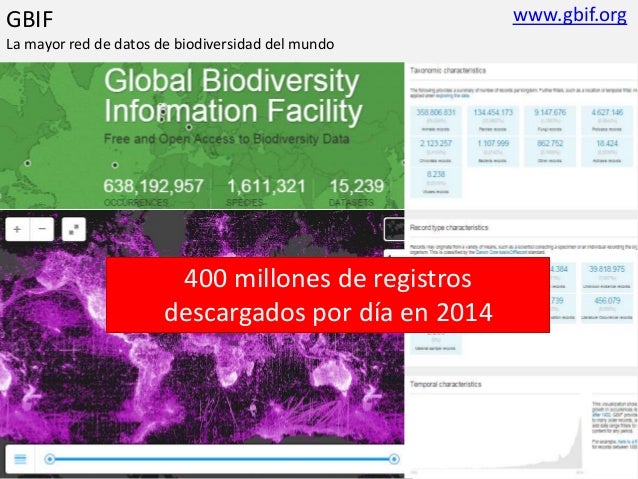The height and width of the screenshot is (479, 638).
Task: Click the GBIF slide title
Action: coord(30,19)
